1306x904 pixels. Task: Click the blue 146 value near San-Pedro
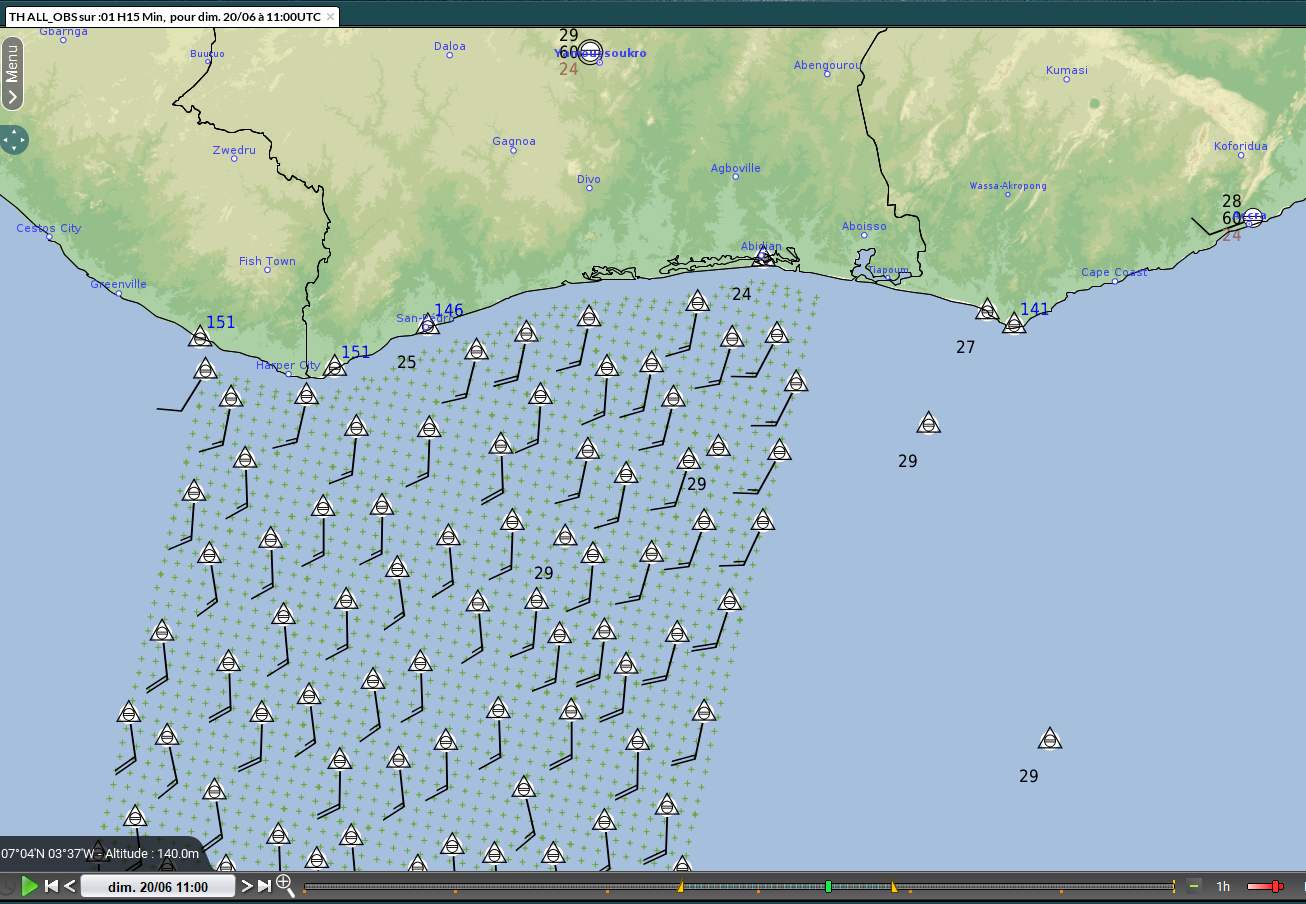point(449,311)
